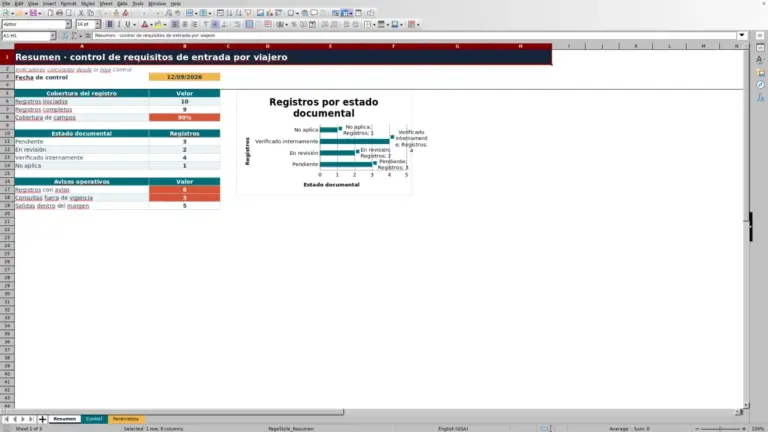768x432 pixels.
Task: Click column header A
Action: (82, 46)
